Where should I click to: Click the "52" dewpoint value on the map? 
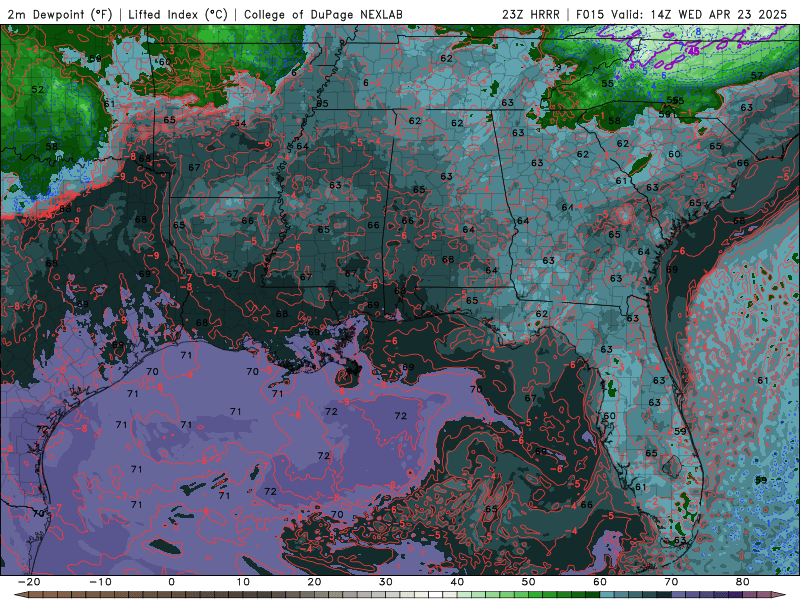[x=38, y=89]
